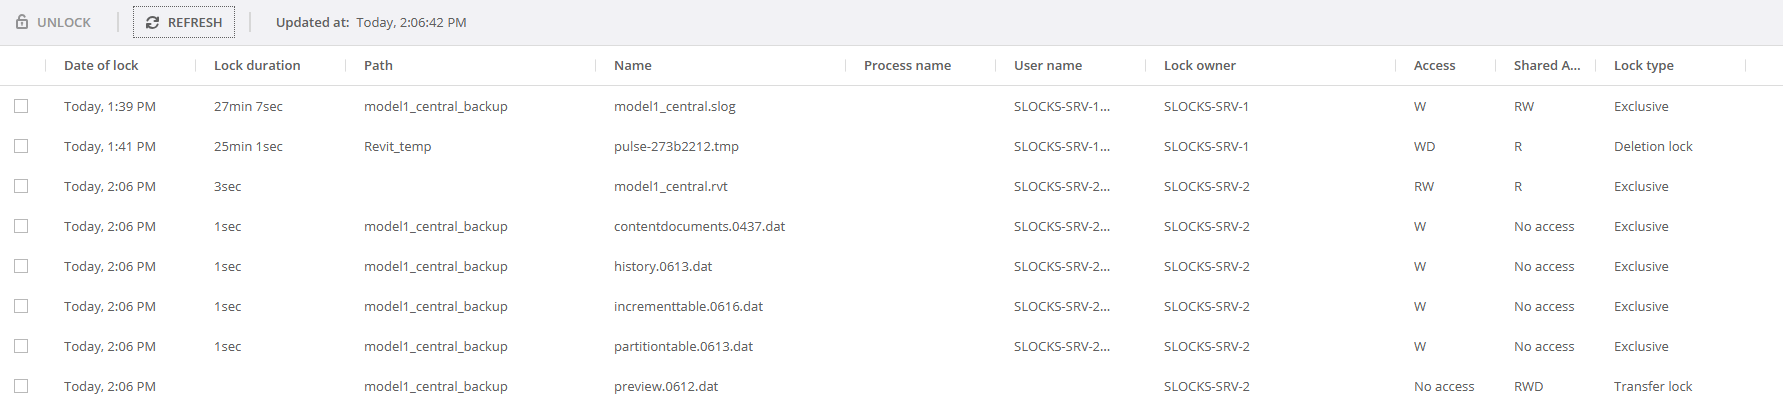Click the Refresh arrows icon
This screenshot has height=411, width=1783.
pyautogui.click(x=152, y=22)
